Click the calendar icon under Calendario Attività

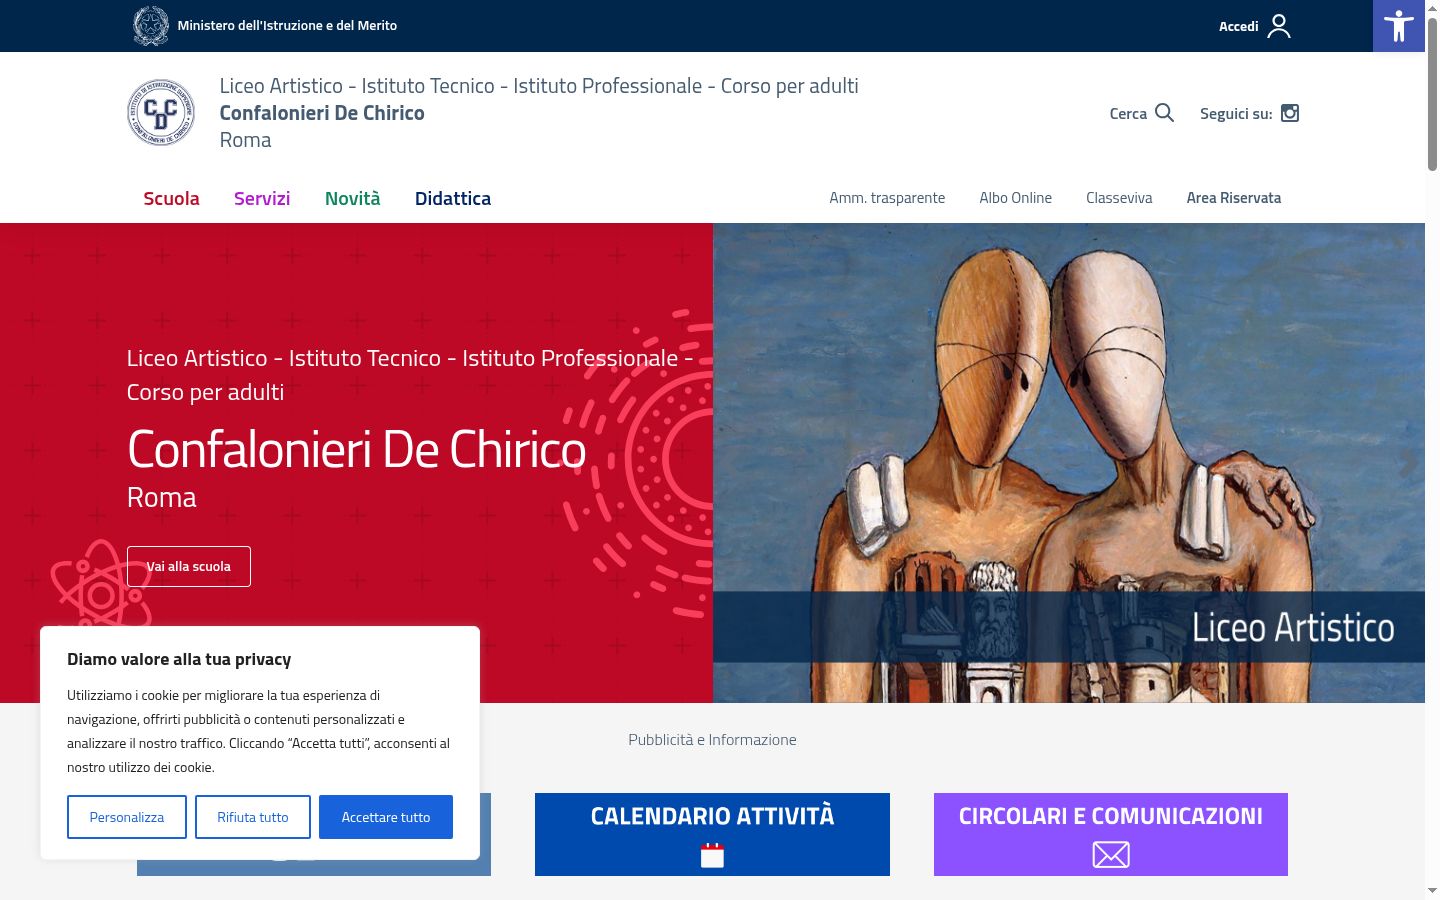712,855
